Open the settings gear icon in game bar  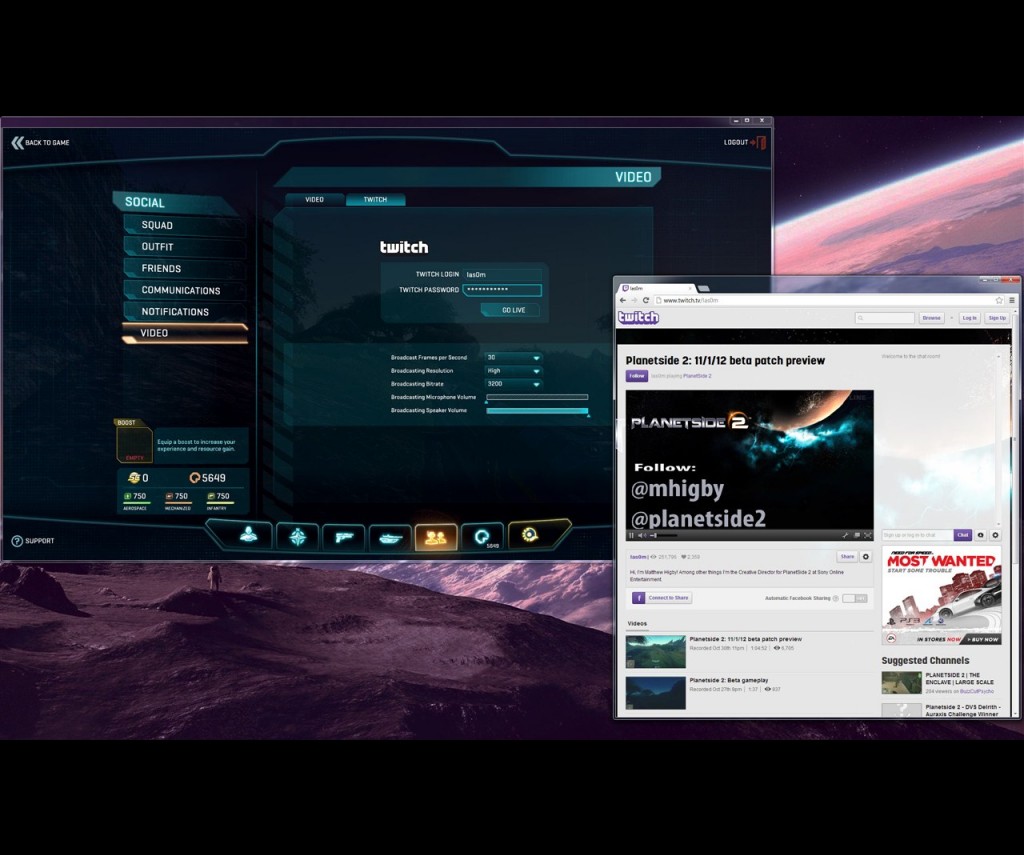[x=529, y=536]
